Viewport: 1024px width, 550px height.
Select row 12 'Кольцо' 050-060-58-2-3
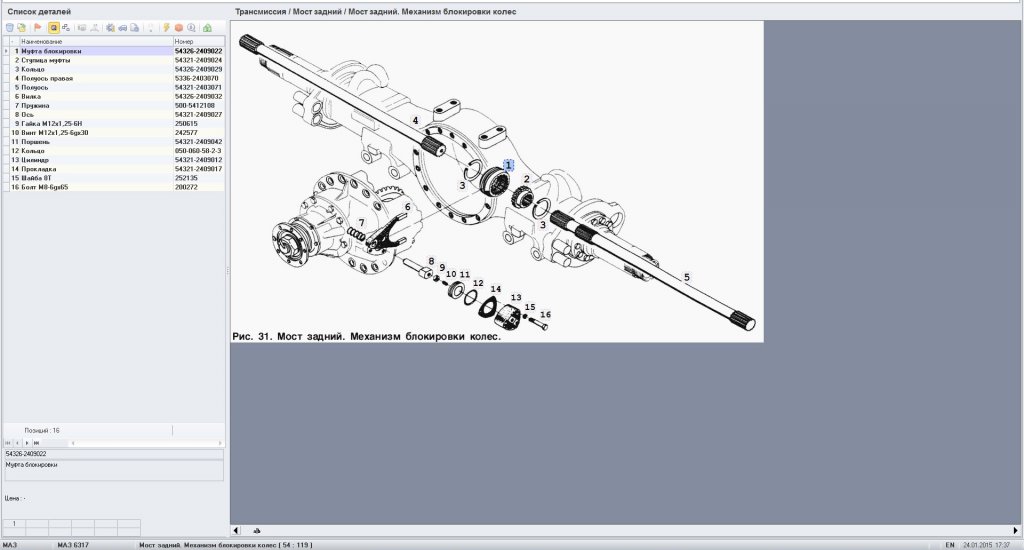click(114, 151)
